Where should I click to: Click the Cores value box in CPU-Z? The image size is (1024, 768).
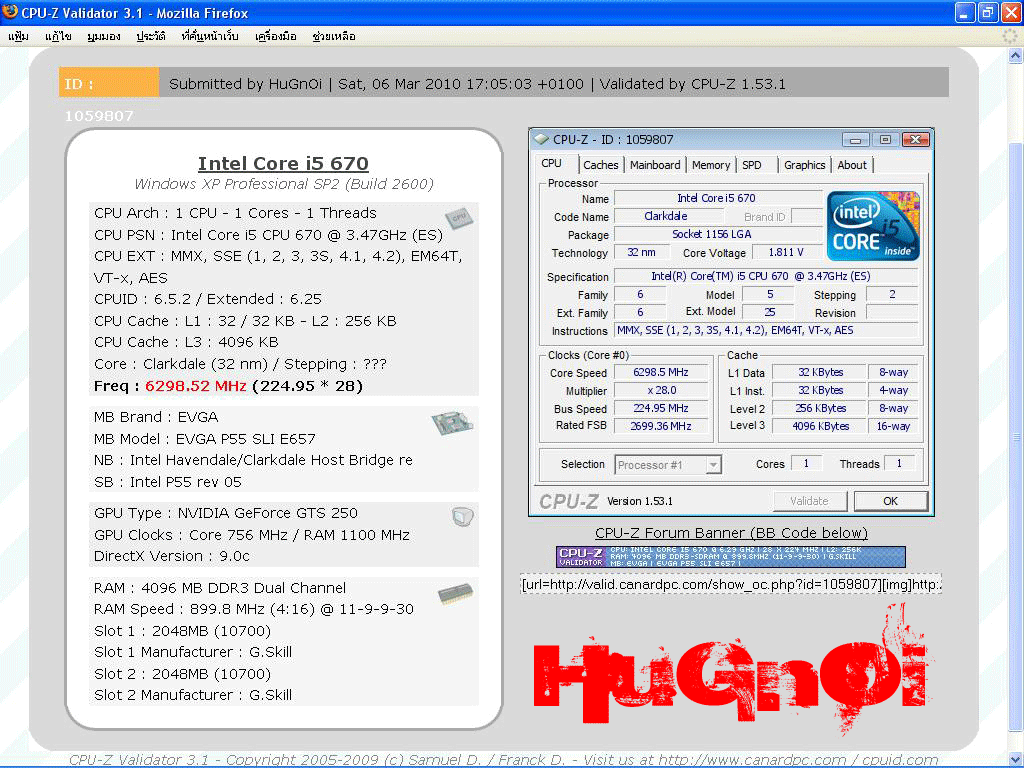tap(807, 464)
